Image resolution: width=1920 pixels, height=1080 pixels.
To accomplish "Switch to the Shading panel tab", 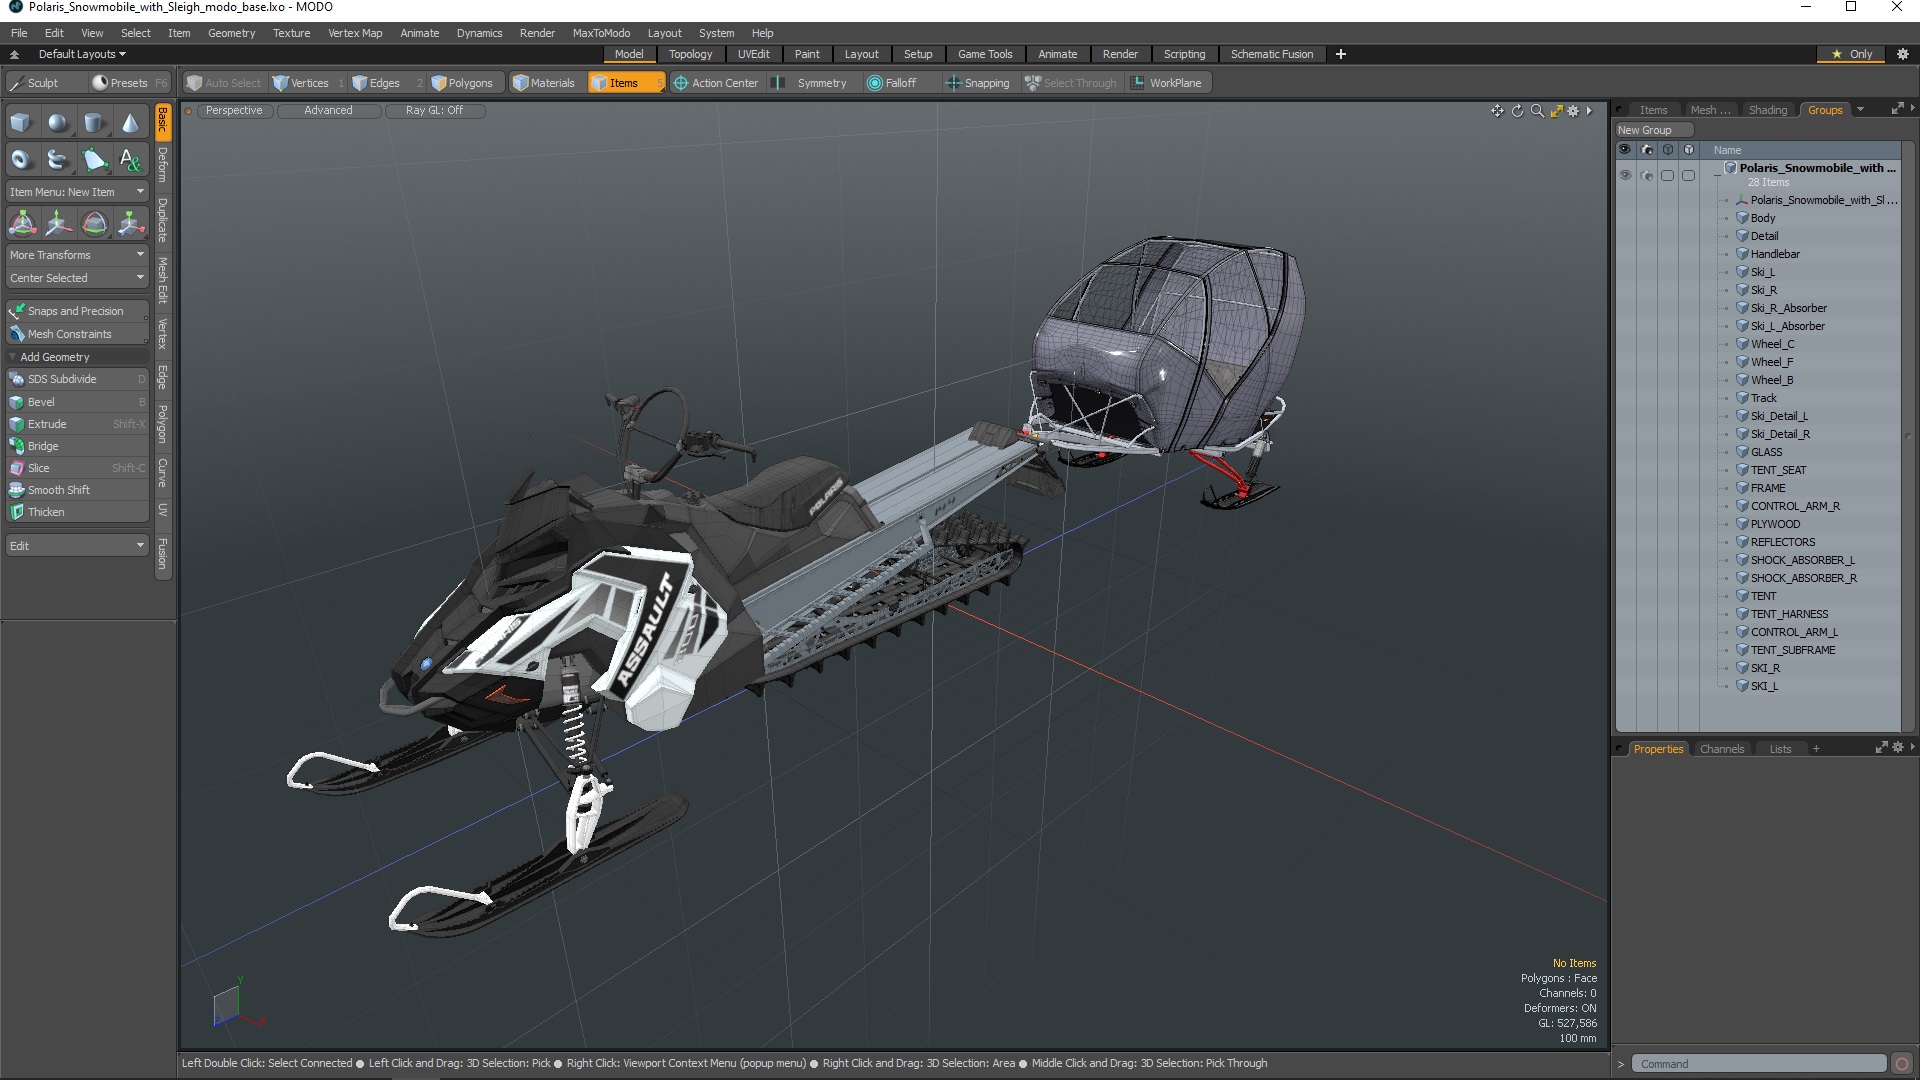I will pos(1767,110).
